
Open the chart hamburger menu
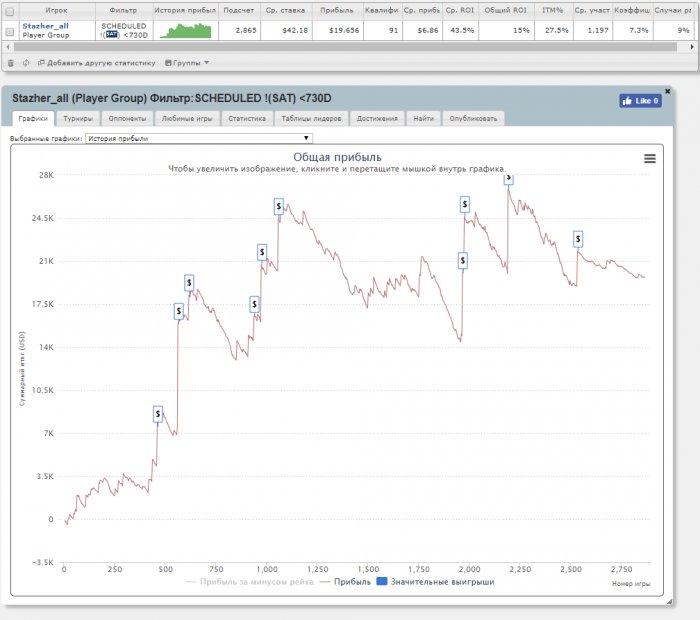click(x=649, y=158)
